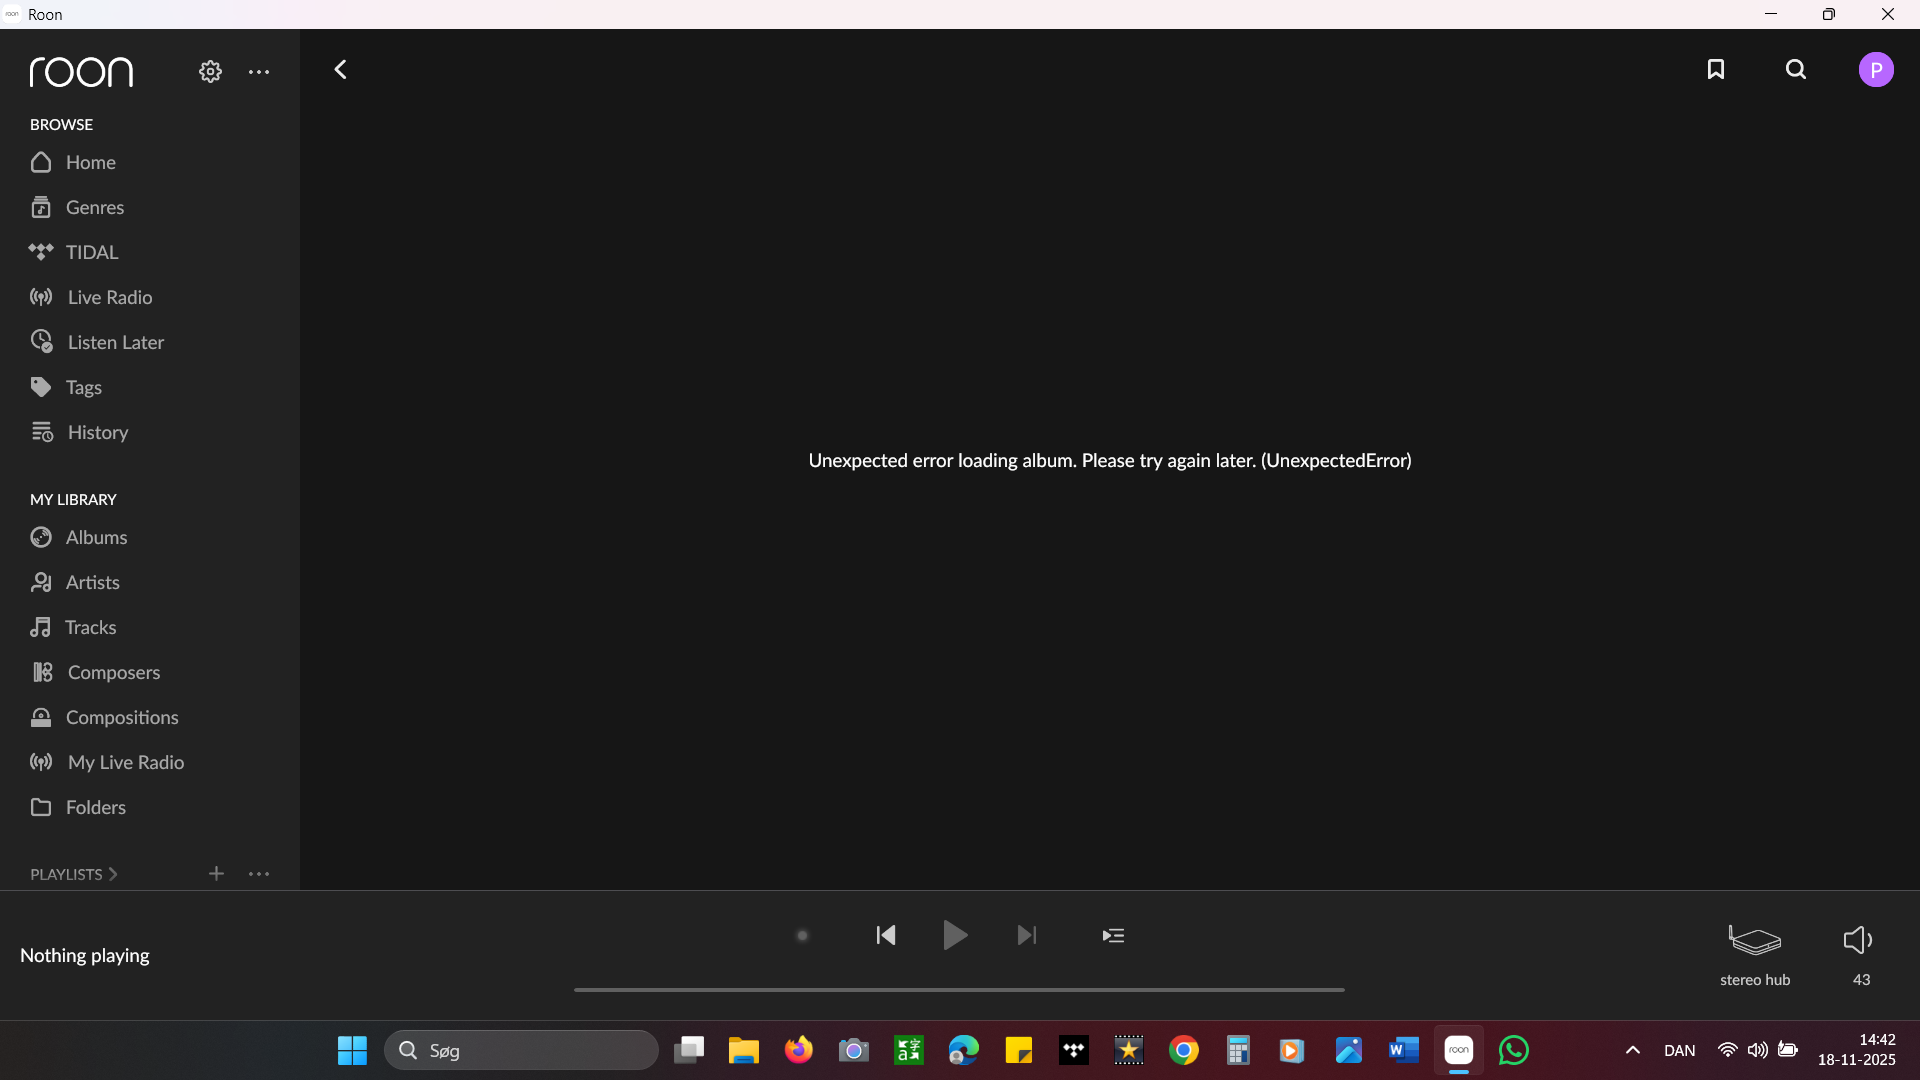Click the bookmark icon in top bar
The width and height of the screenshot is (1920, 1080).
(1716, 69)
